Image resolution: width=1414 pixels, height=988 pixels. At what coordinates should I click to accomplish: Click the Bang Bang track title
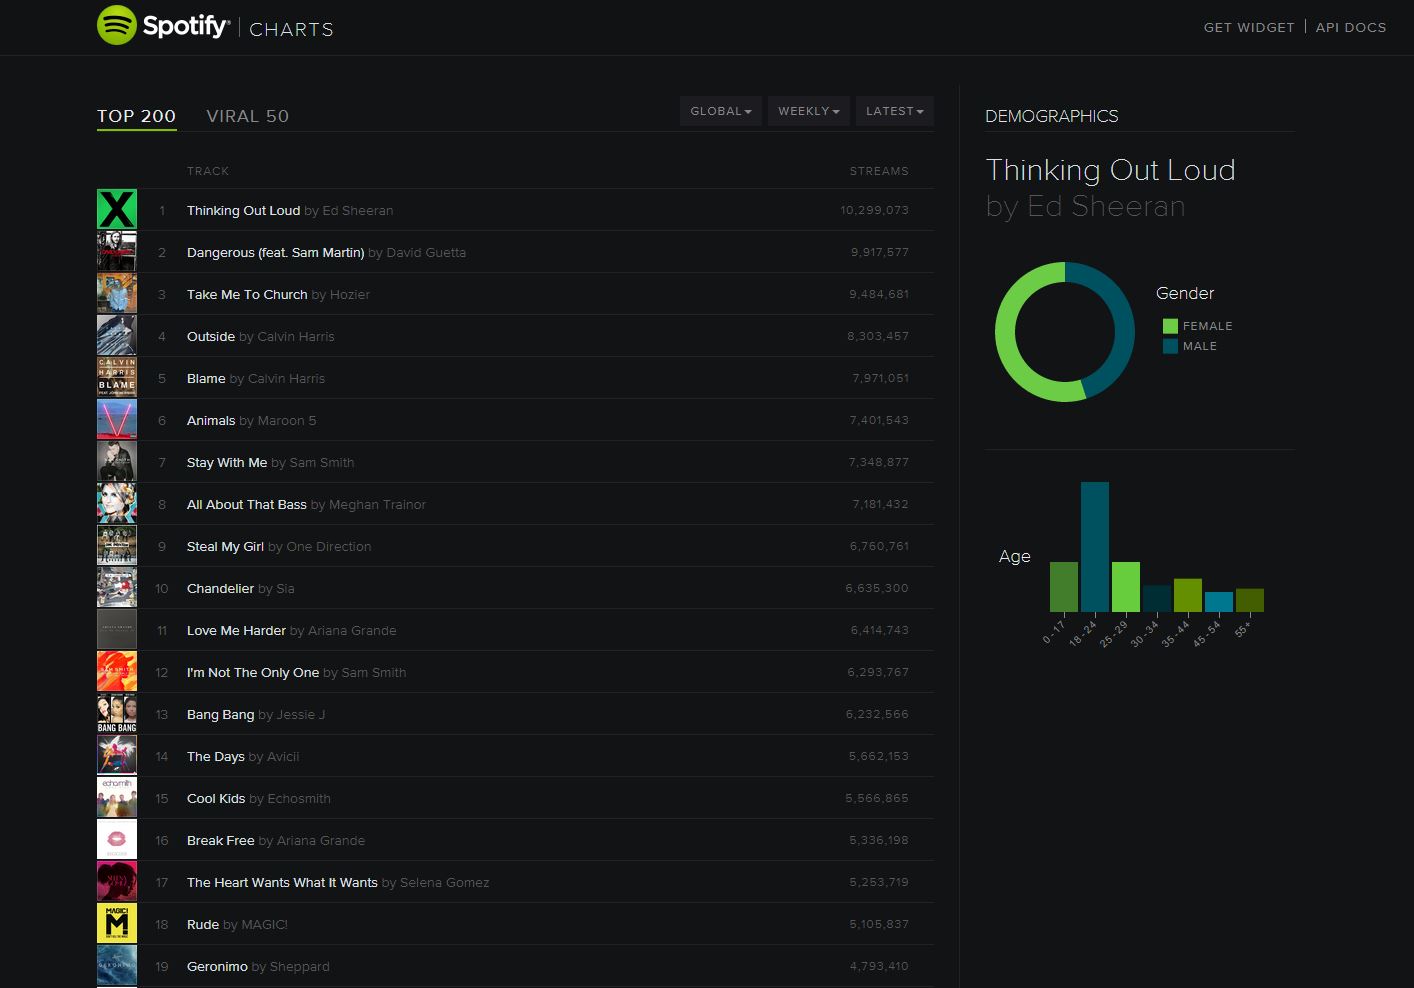click(220, 714)
